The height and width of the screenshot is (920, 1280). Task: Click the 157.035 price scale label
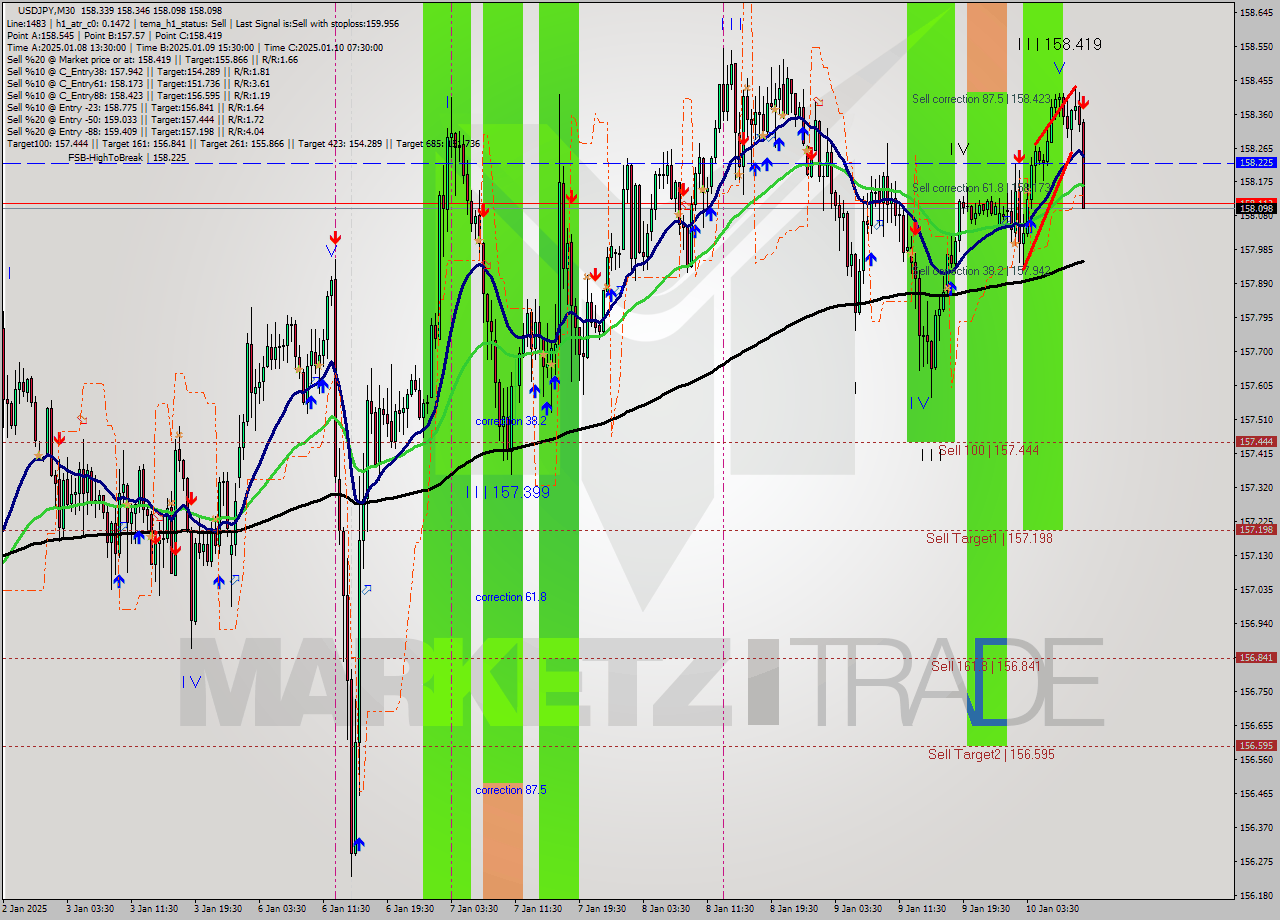(x=1256, y=589)
